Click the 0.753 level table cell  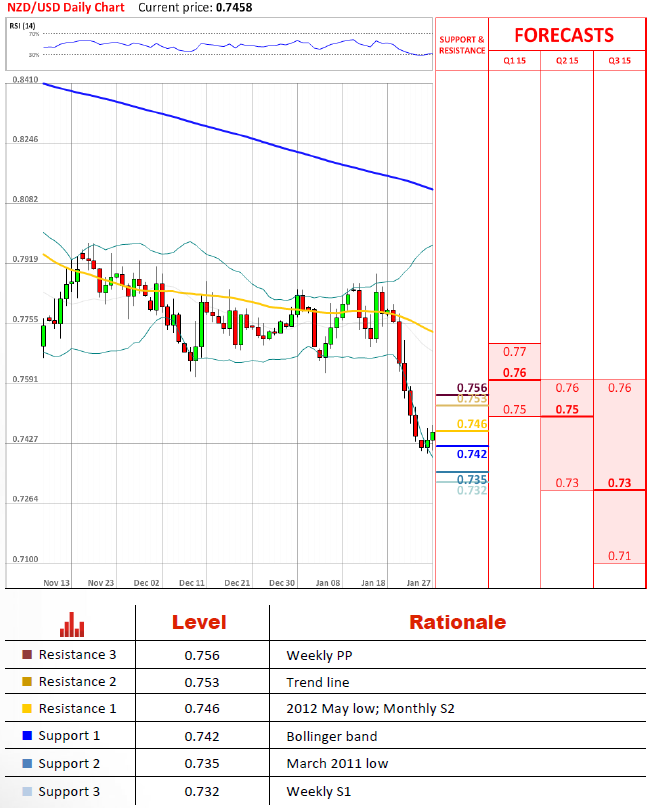202,682
